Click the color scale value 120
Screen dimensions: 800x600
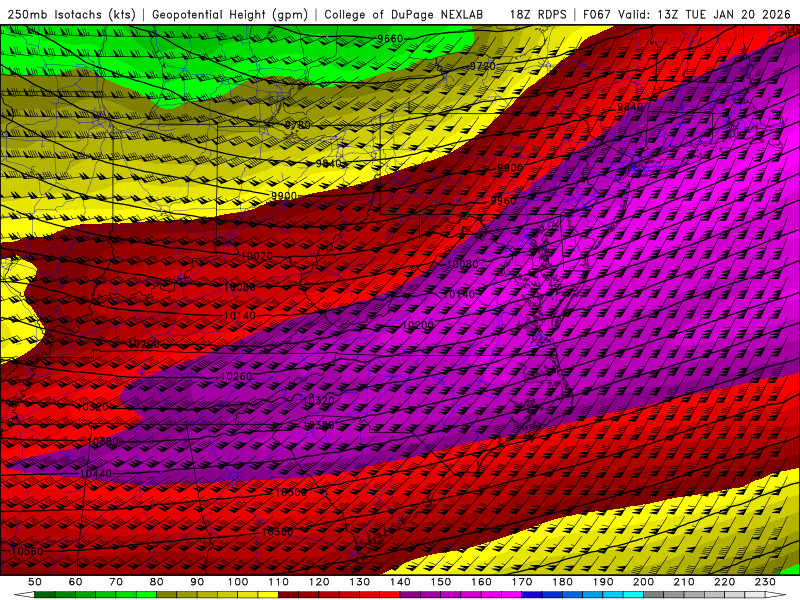click(319, 582)
